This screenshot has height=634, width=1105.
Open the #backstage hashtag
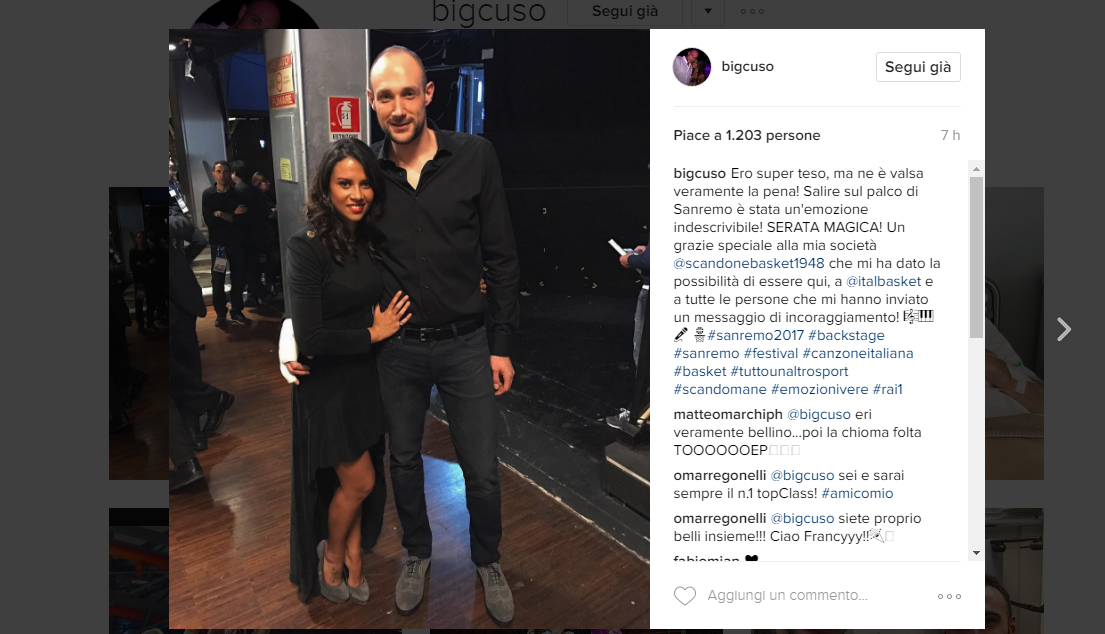[x=846, y=335]
